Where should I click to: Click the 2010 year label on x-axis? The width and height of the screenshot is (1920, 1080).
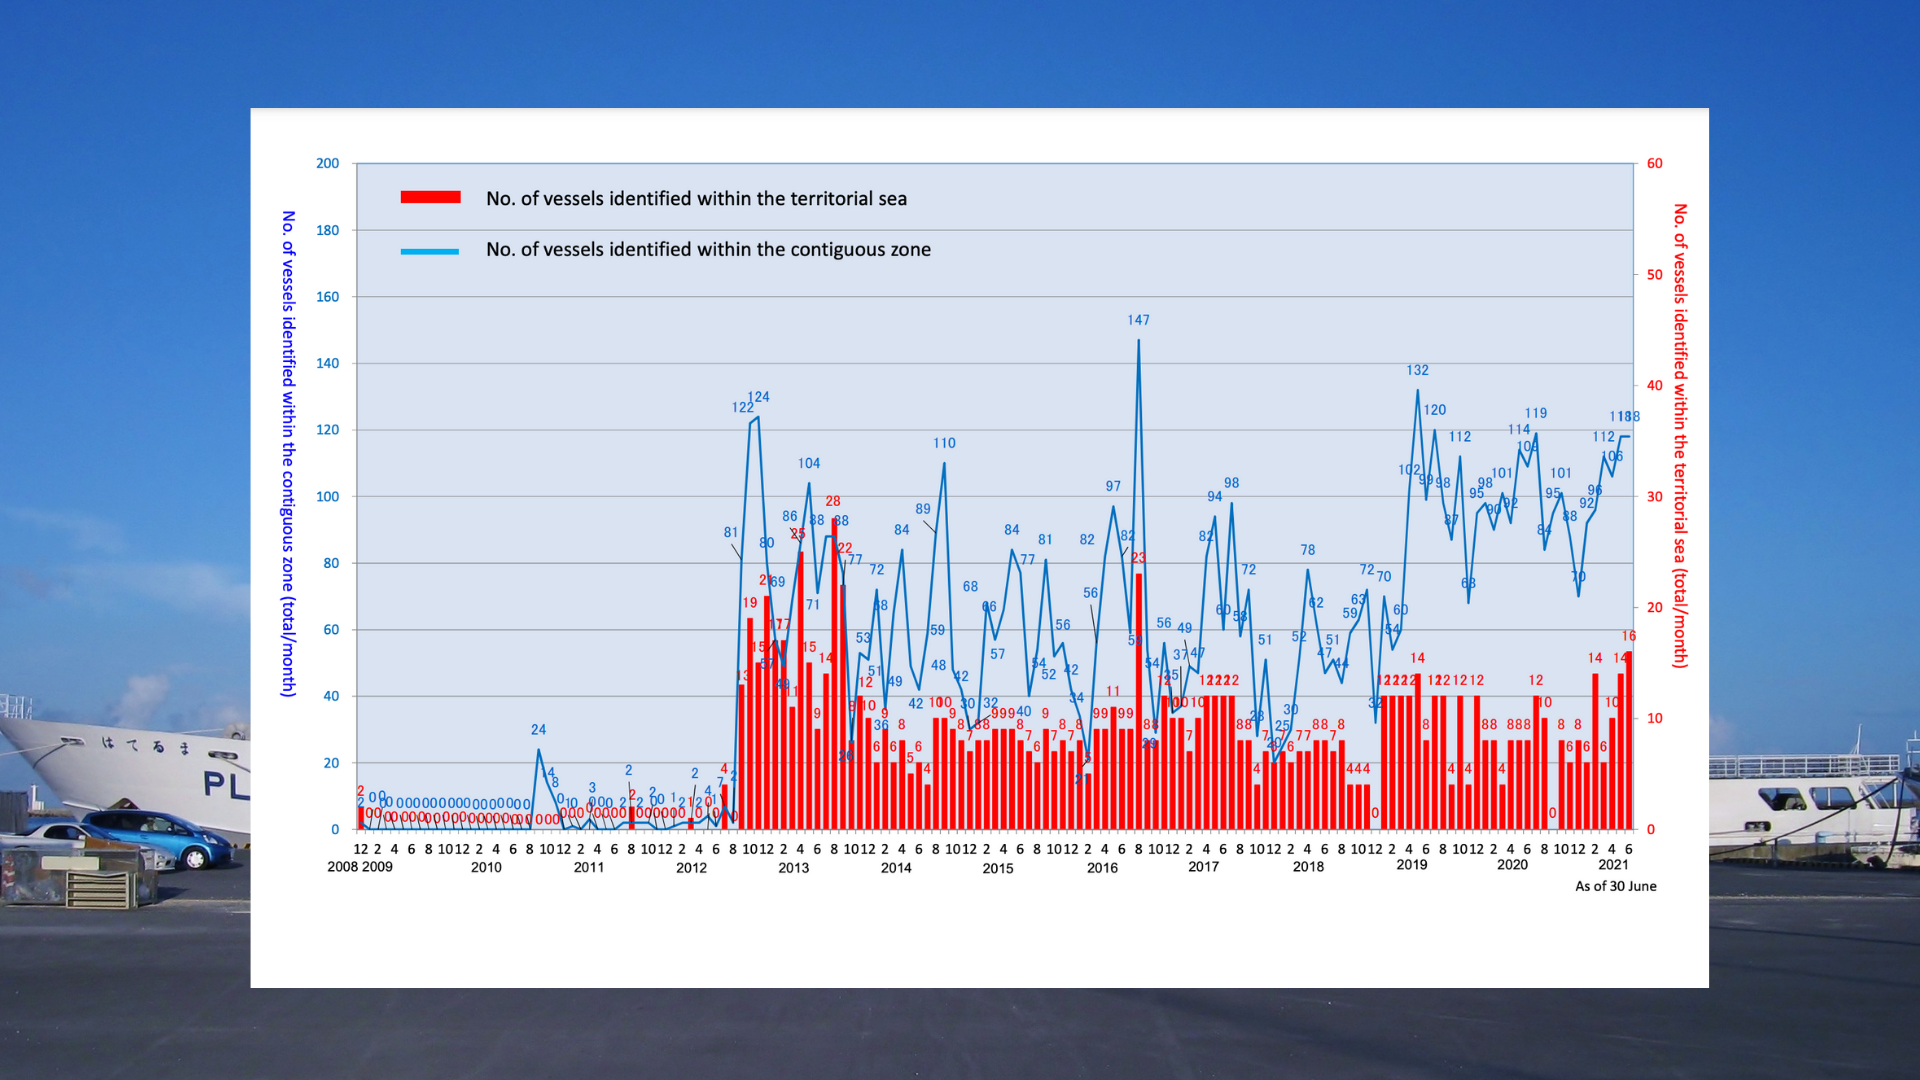pyautogui.click(x=486, y=868)
